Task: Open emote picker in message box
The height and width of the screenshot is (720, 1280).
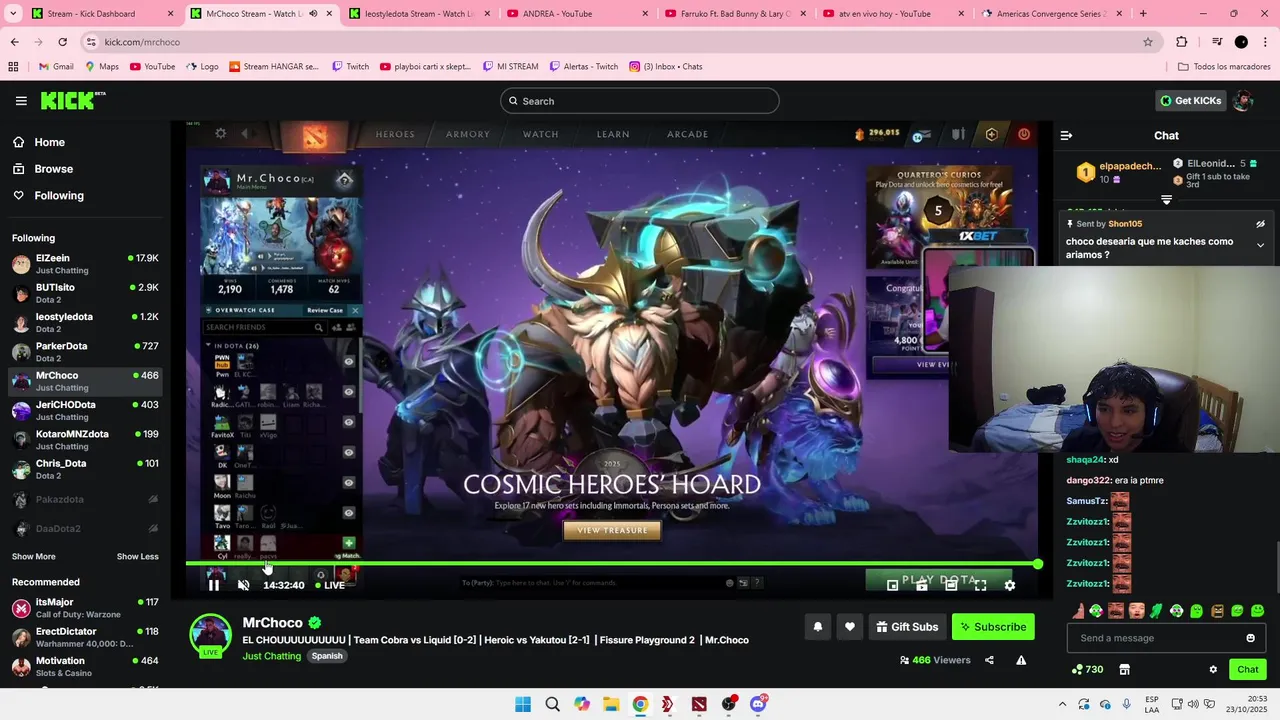Action: coord(1250,638)
